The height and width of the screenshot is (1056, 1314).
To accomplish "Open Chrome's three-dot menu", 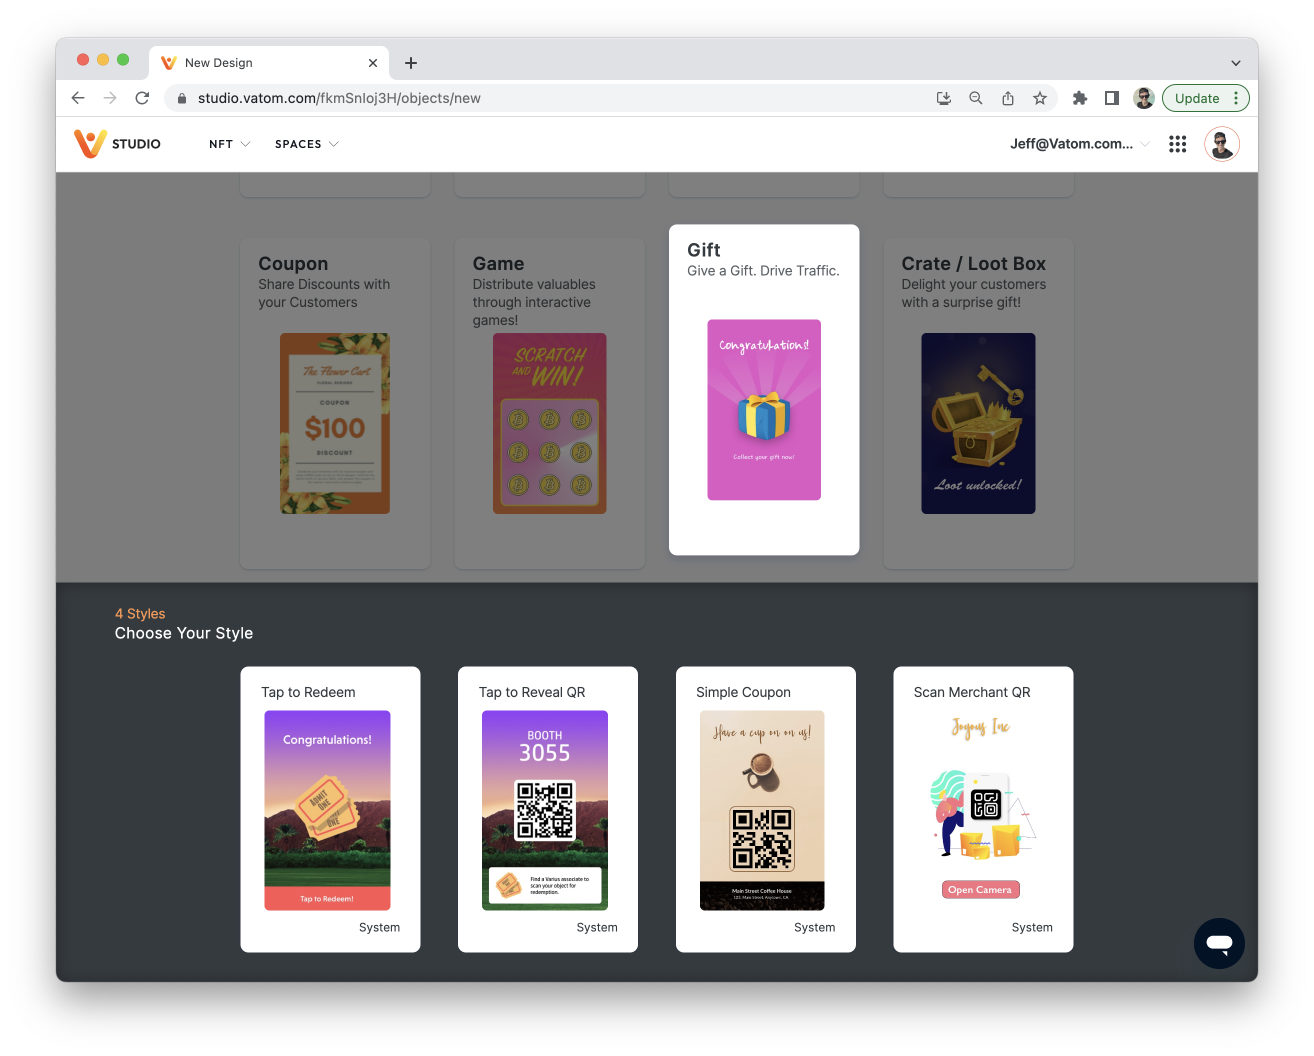I will tap(1237, 98).
